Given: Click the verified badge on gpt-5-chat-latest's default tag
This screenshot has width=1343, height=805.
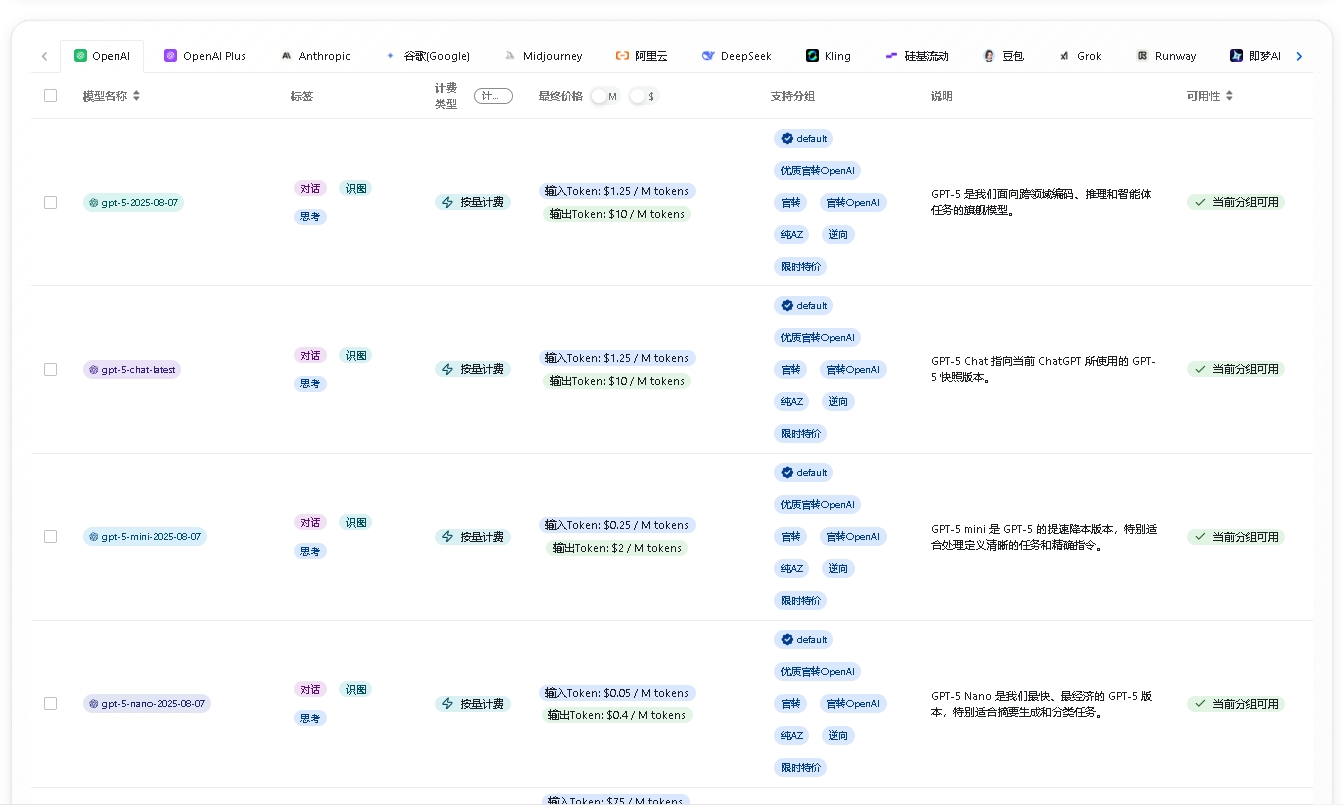Looking at the screenshot, I should tap(787, 306).
